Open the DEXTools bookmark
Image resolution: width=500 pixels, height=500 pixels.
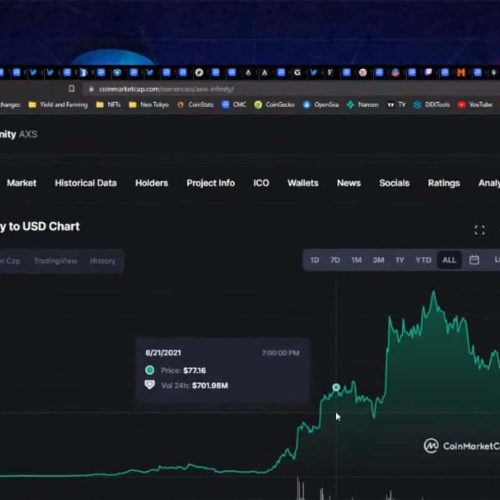click(x=431, y=105)
